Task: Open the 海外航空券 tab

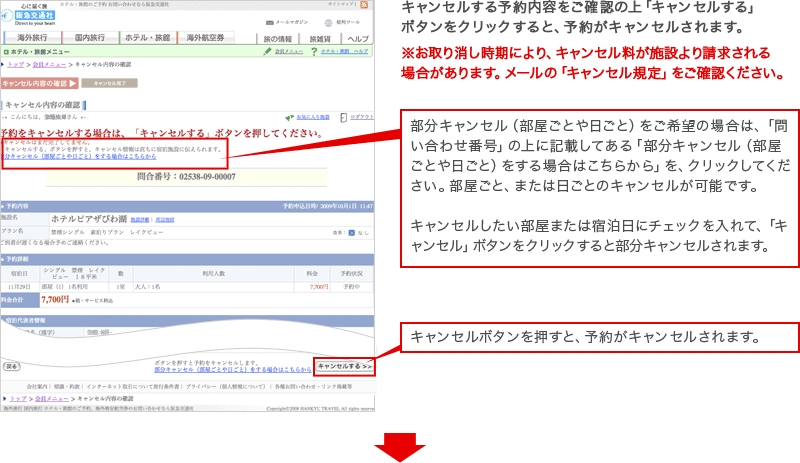Action: click(x=205, y=37)
